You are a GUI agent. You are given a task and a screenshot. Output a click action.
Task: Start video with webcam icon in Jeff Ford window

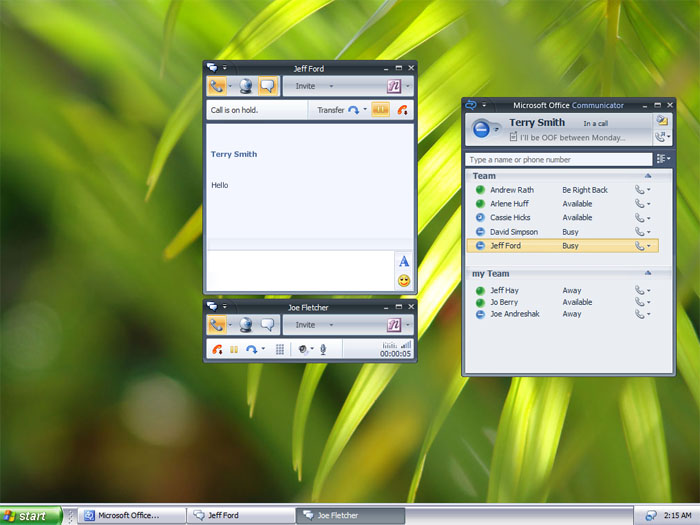click(x=246, y=86)
